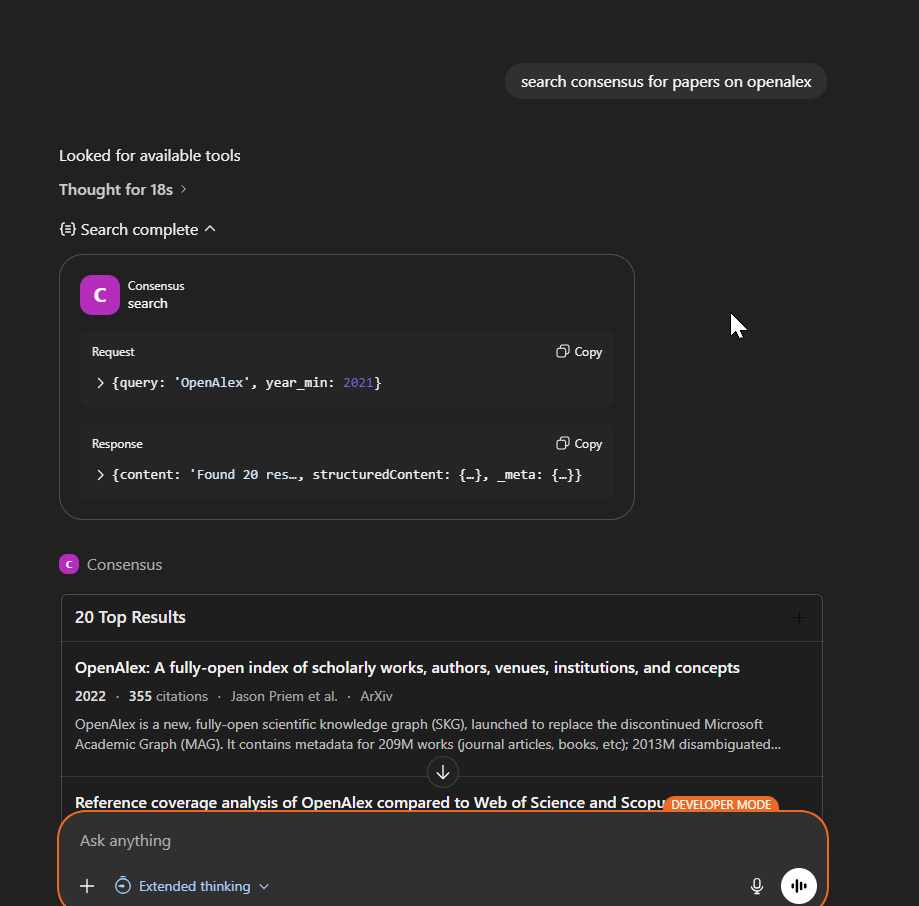Click the Extended thinking clock icon
This screenshot has height=906, width=919.
click(123, 886)
